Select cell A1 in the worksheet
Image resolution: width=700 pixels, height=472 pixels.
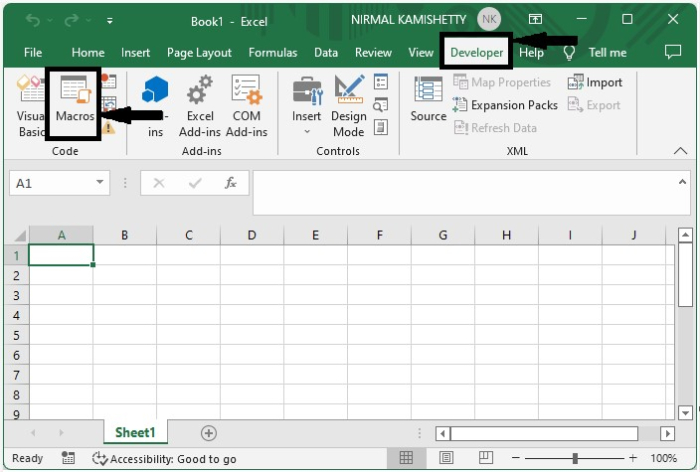pyautogui.click(x=61, y=255)
